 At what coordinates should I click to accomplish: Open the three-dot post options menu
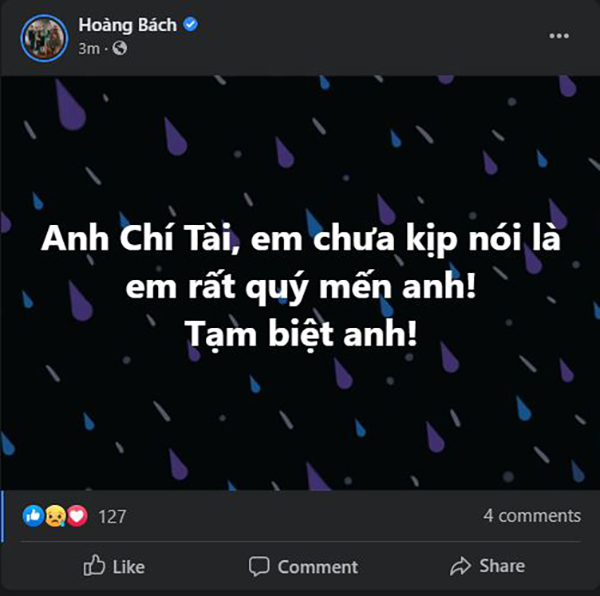[x=559, y=36]
